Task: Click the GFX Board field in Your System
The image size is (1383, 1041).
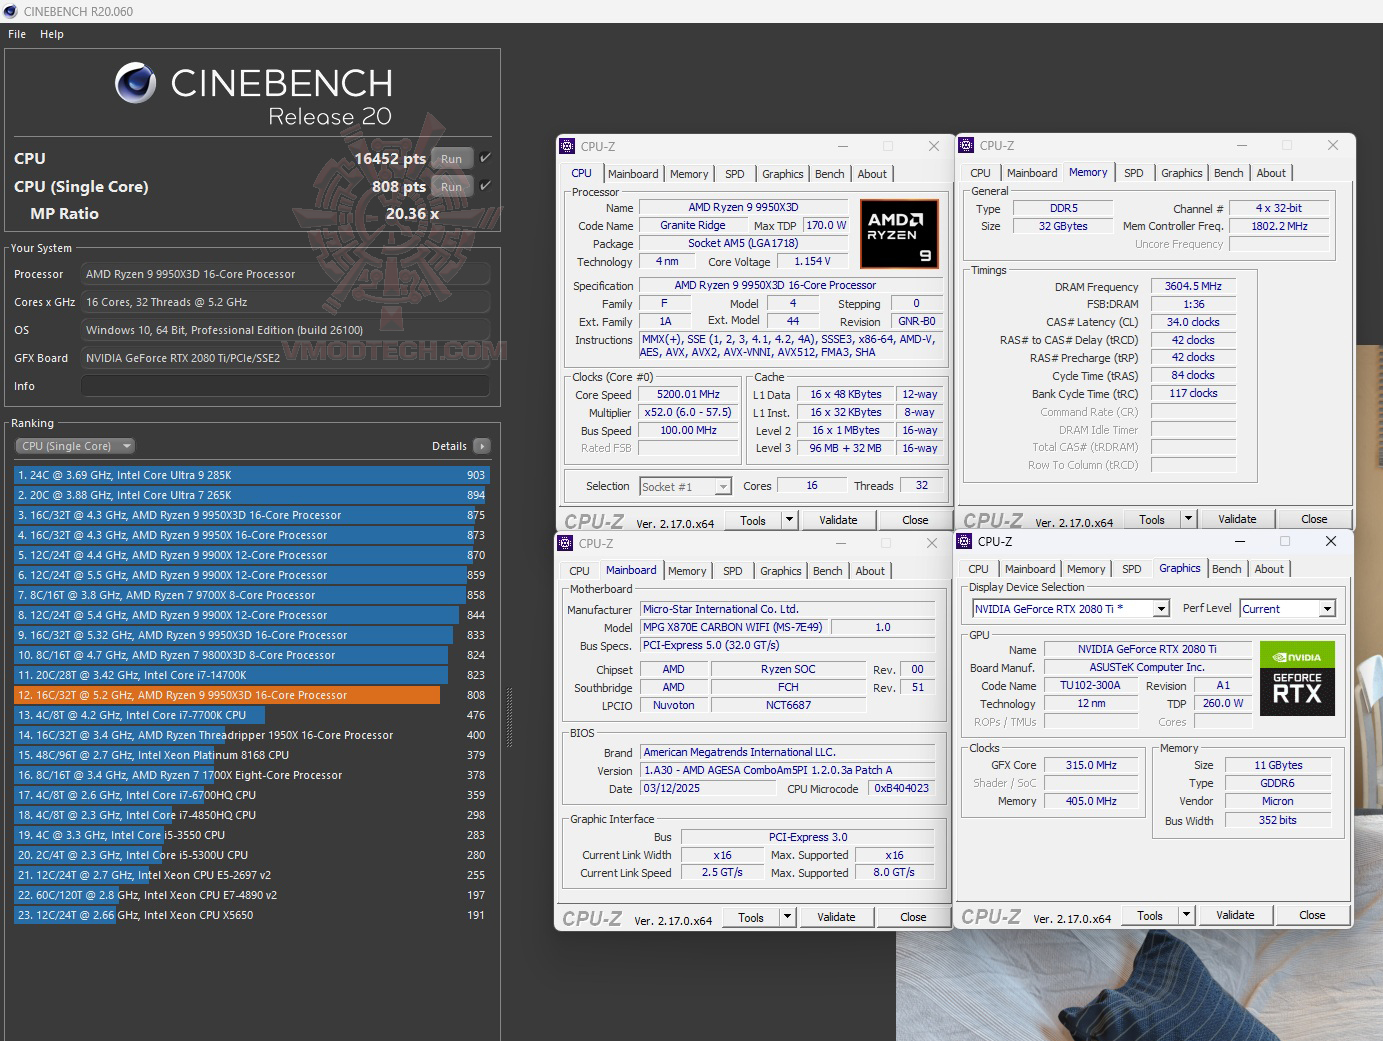Action: coord(285,358)
